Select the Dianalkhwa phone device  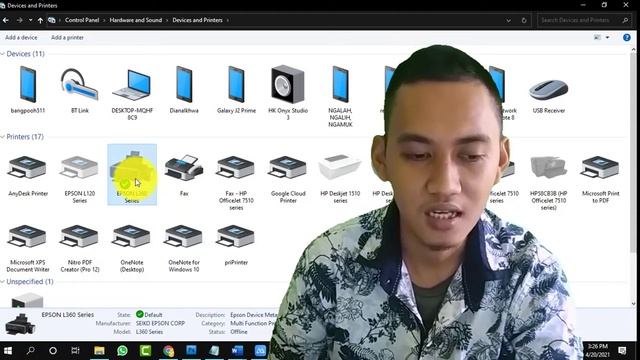click(184, 90)
